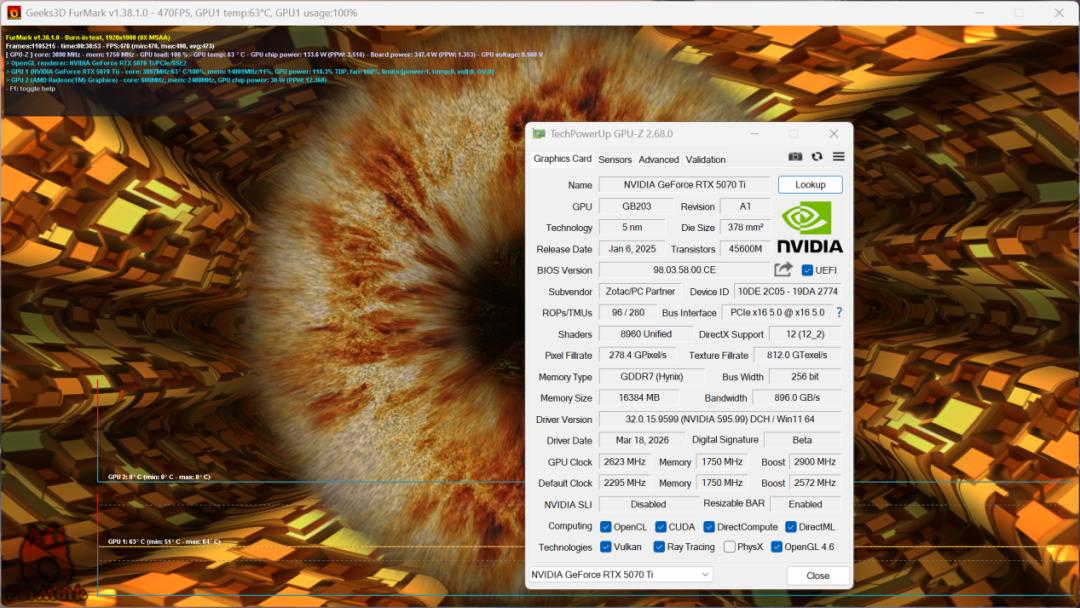Image resolution: width=1080 pixels, height=608 pixels.
Task: Click the Bus Interface question mark
Action: pyautogui.click(x=839, y=312)
